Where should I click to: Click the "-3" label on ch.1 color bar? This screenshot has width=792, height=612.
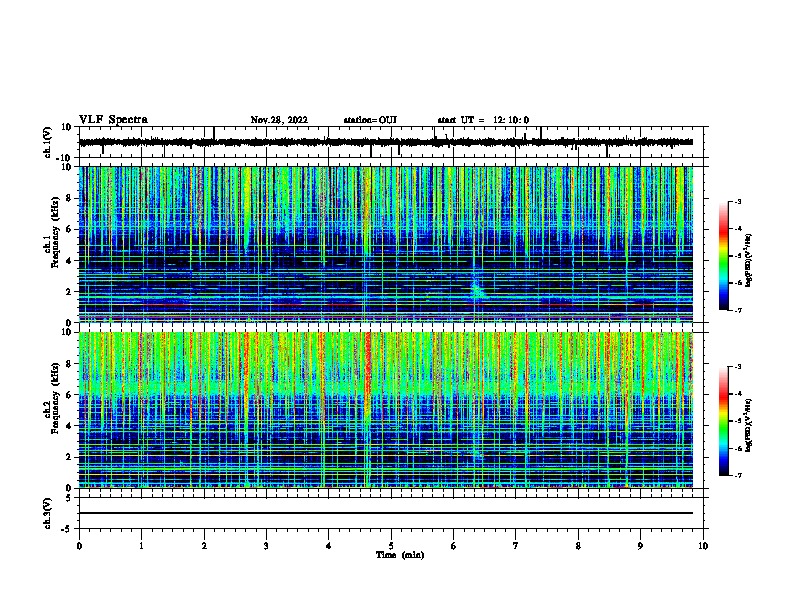pos(737,202)
